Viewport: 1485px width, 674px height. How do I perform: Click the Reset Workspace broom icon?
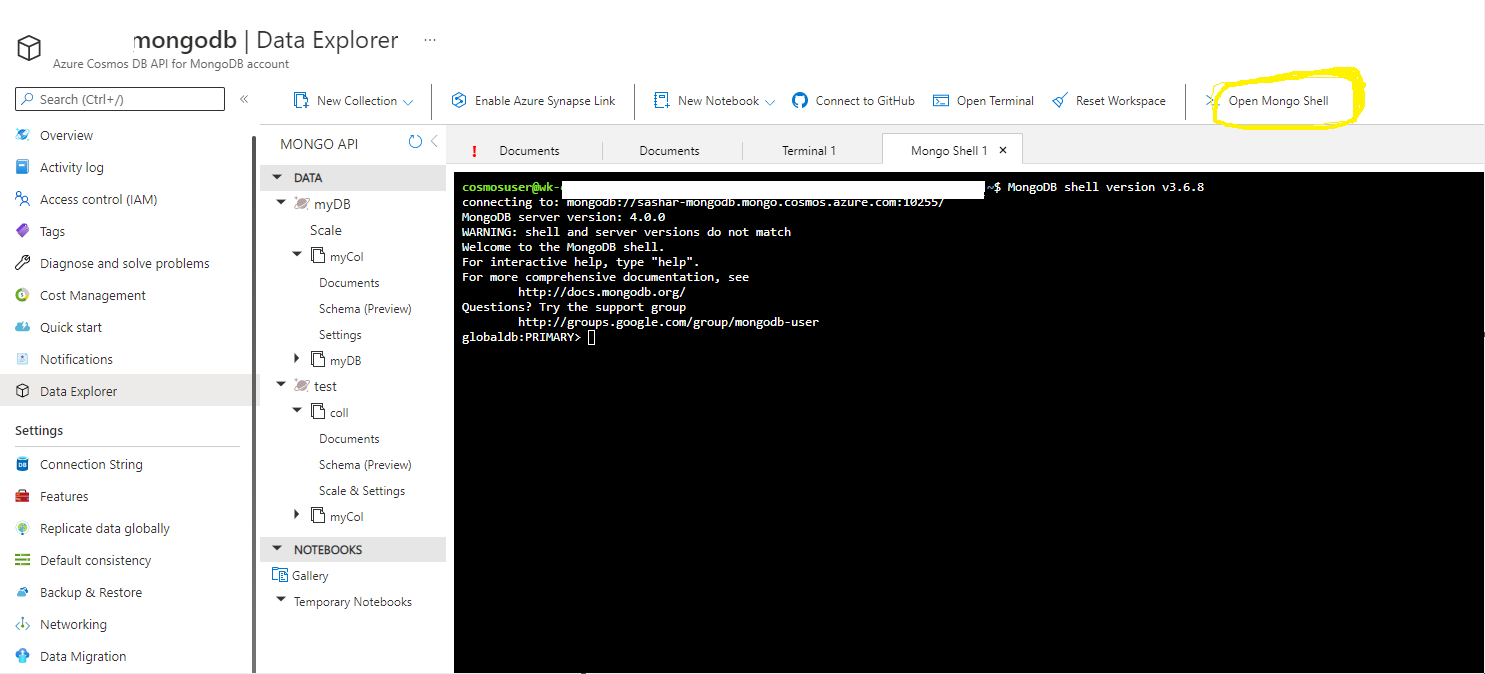click(x=1060, y=100)
